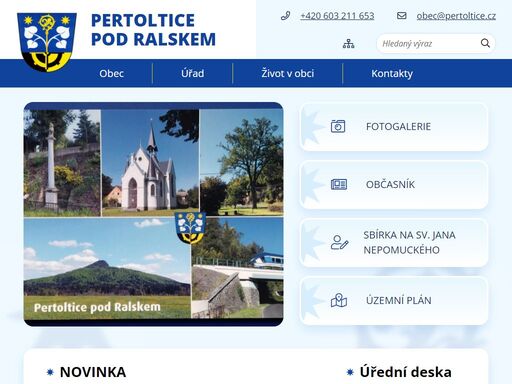Viewport: 512px width, 384px height.
Task: Open the Úřad menu
Action: 192,73
